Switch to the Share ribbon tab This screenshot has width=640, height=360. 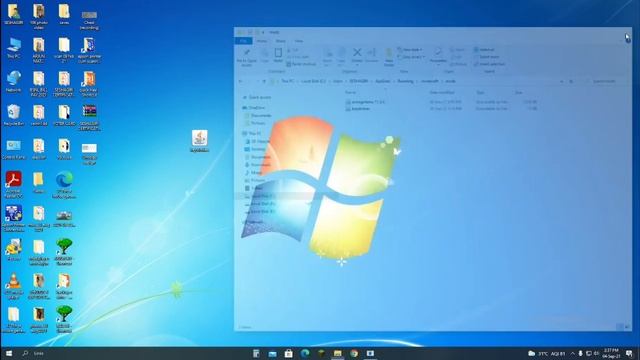tap(281, 41)
